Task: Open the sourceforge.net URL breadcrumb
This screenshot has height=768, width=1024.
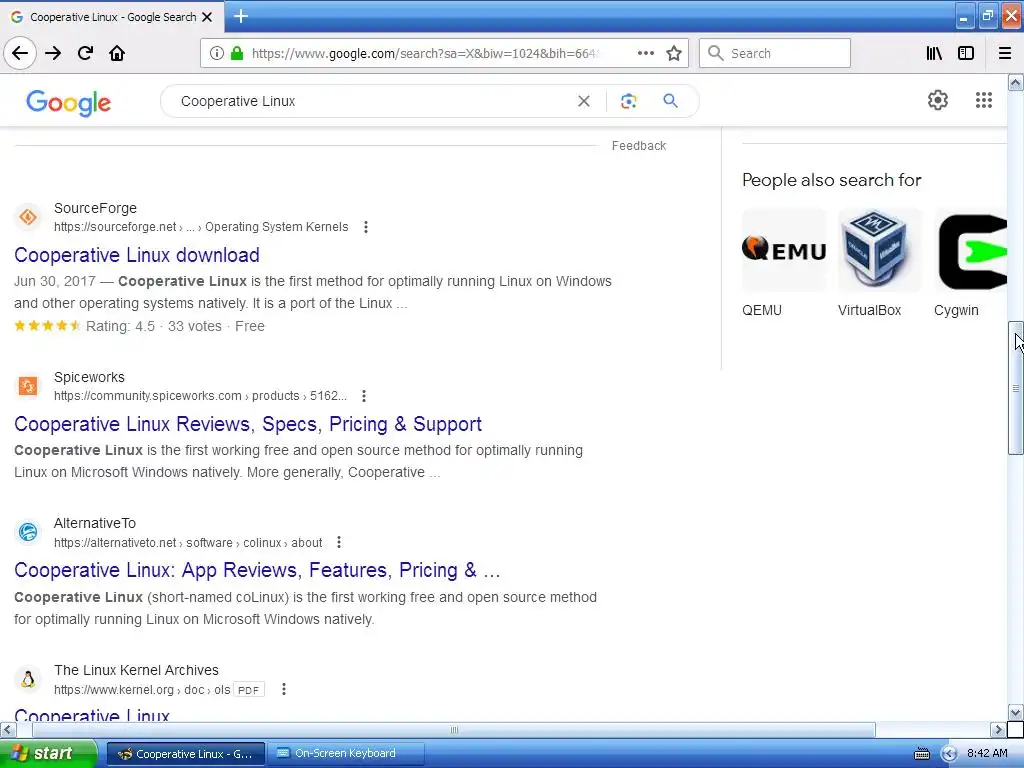Action: [201, 227]
